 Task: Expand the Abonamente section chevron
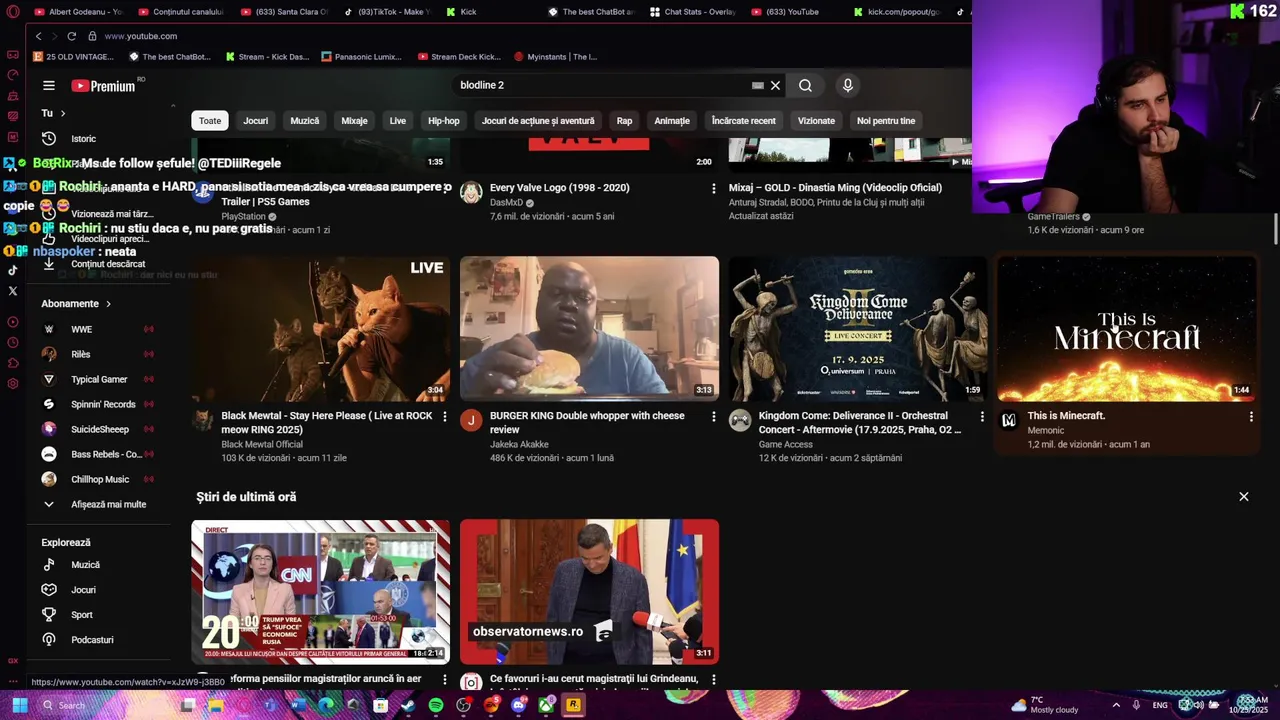point(108,304)
